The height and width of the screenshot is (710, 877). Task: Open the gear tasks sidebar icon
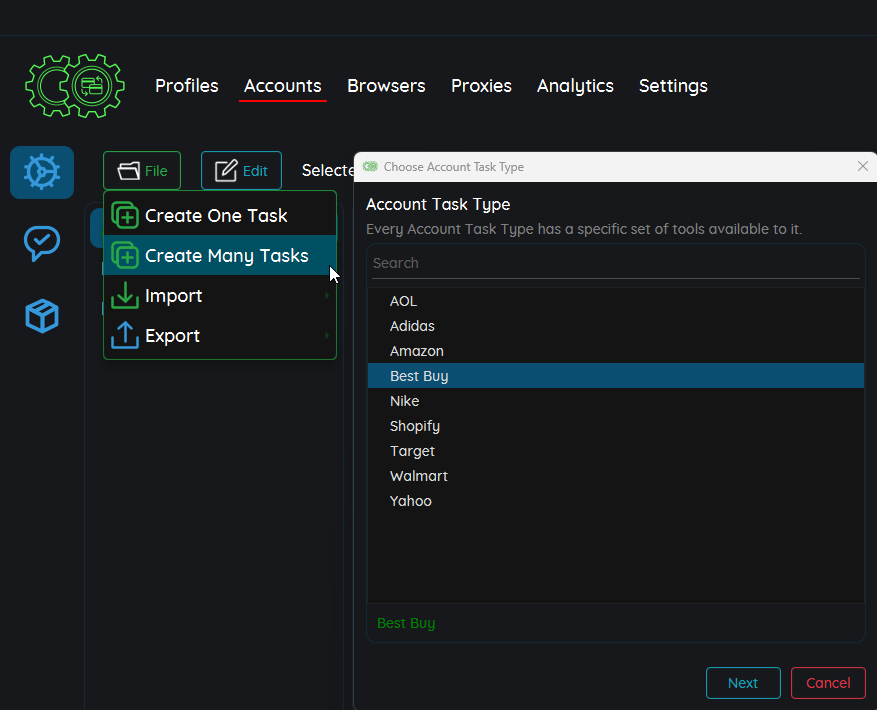pos(42,172)
